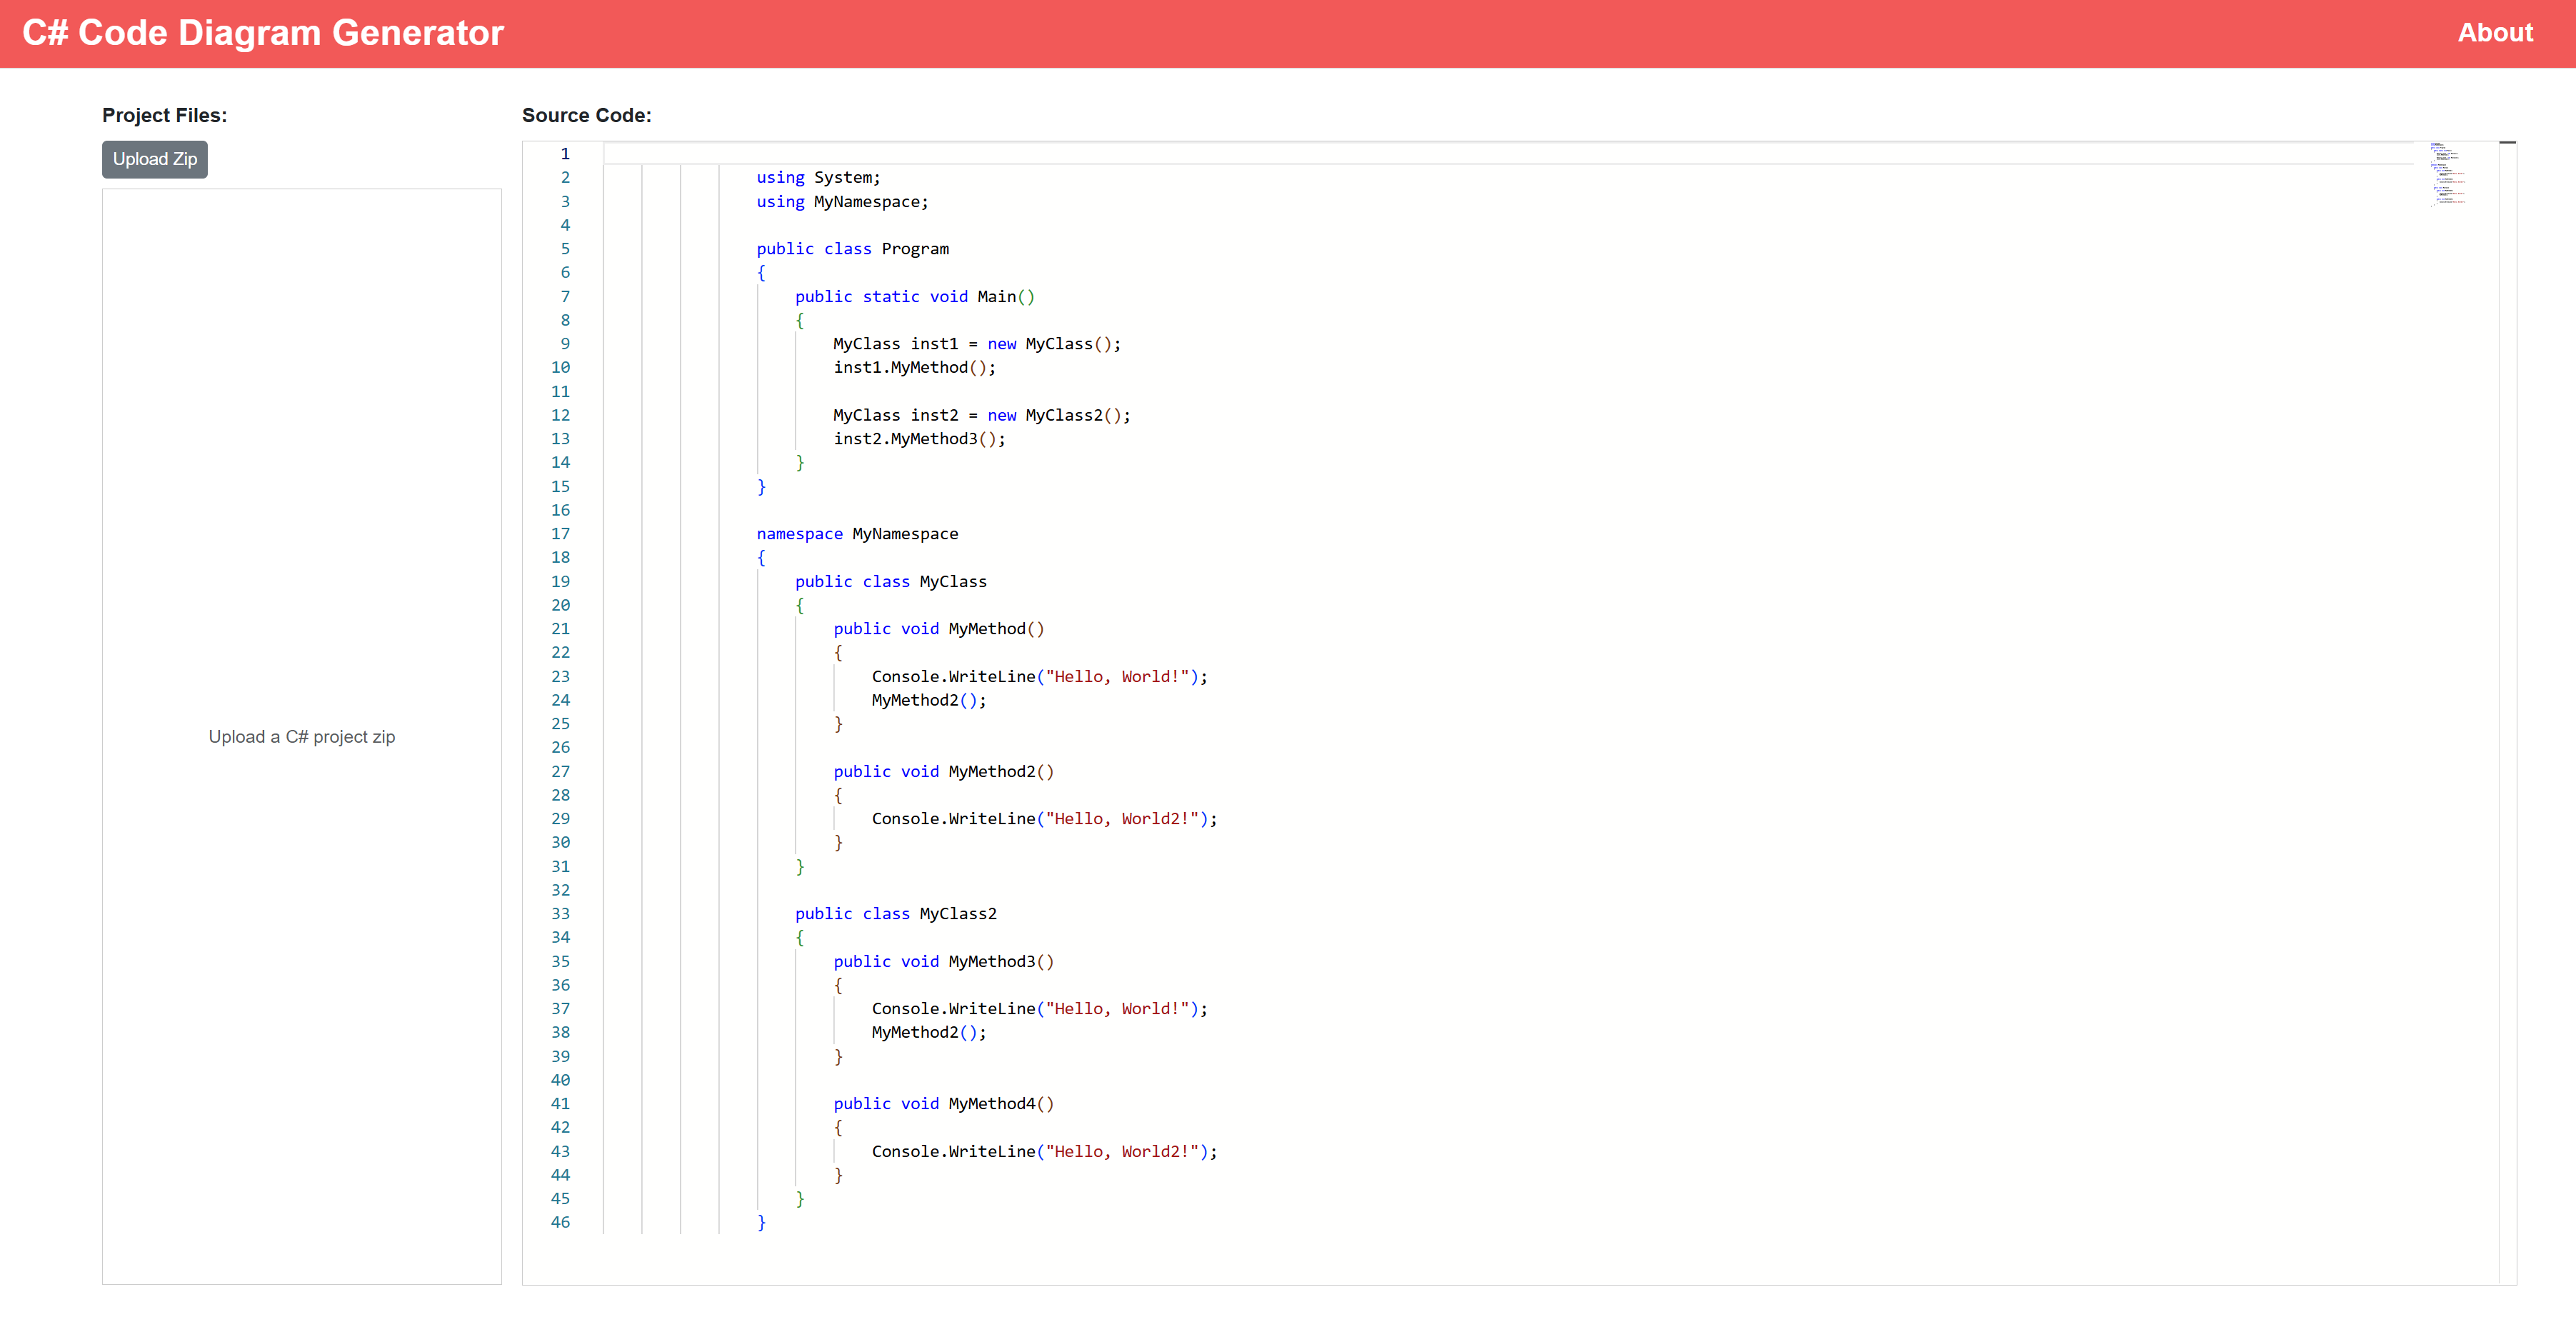Click the Project Files heading

coord(165,115)
